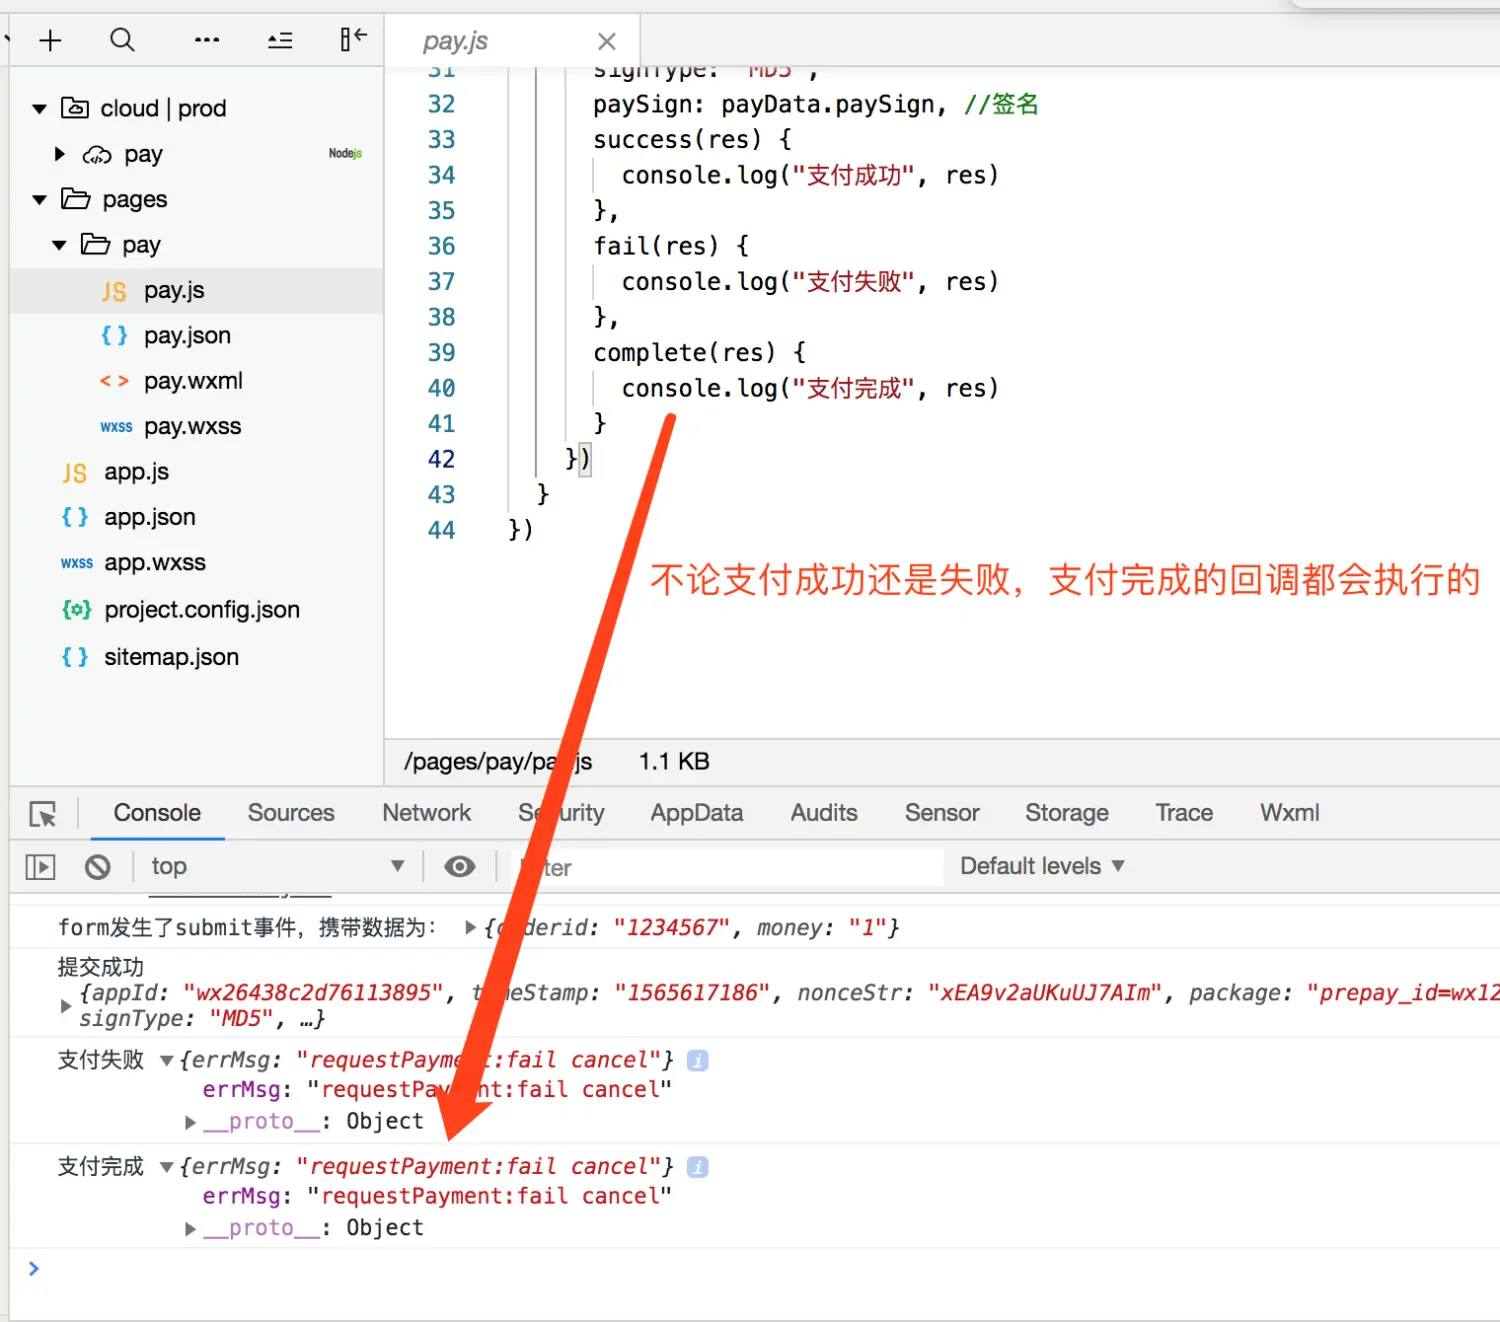This screenshot has height=1322, width=1500.
Task: Click the folder icon beside pages
Action: tap(76, 199)
